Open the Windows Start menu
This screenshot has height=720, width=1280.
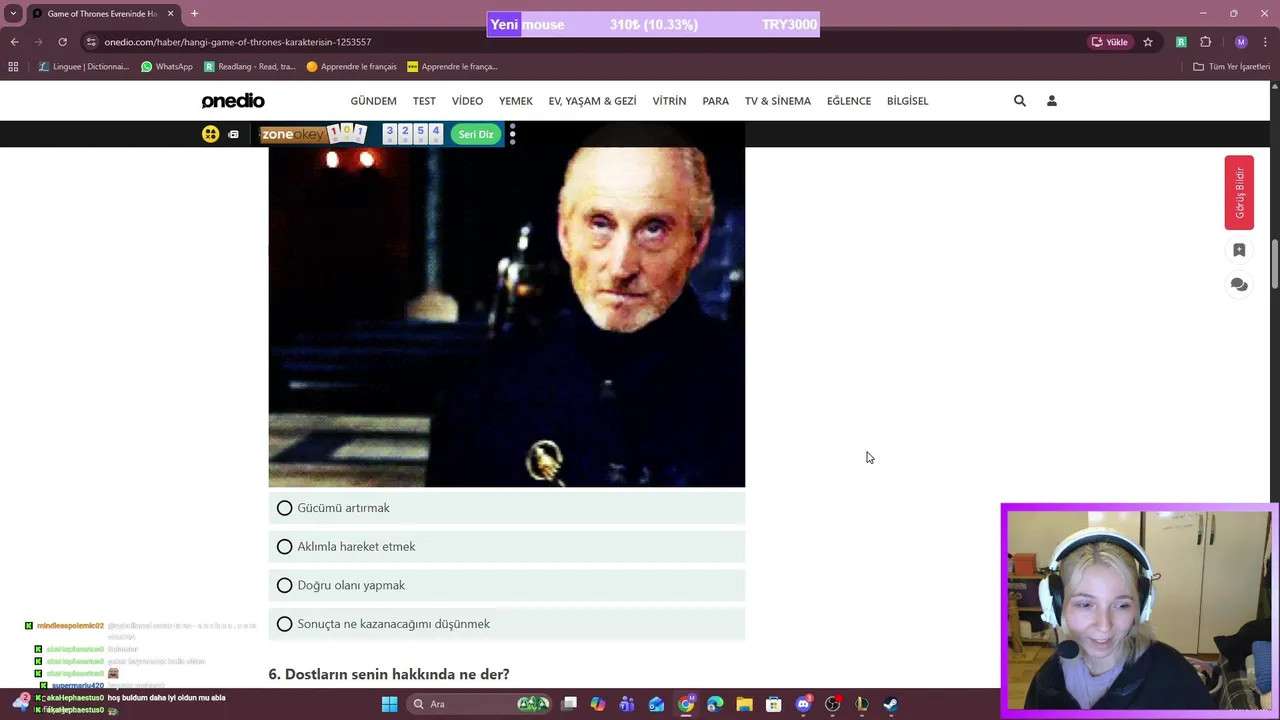point(389,704)
